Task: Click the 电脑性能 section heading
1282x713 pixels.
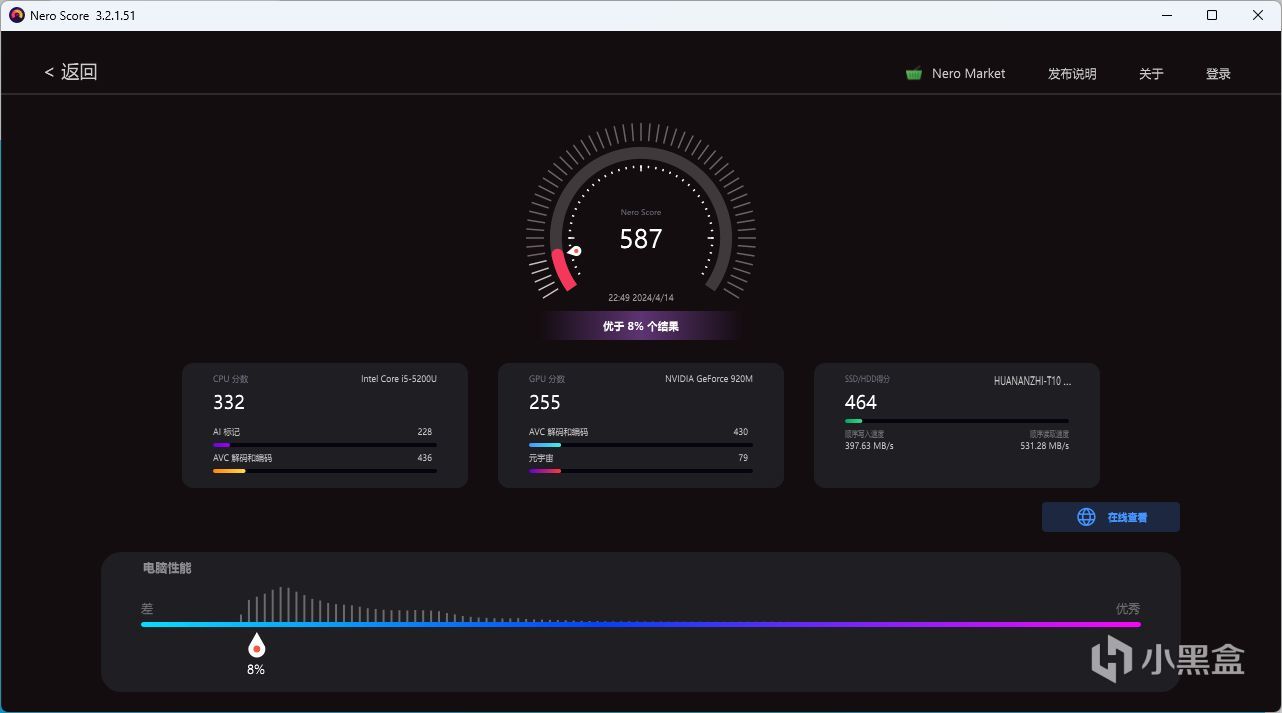Action: click(167, 568)
